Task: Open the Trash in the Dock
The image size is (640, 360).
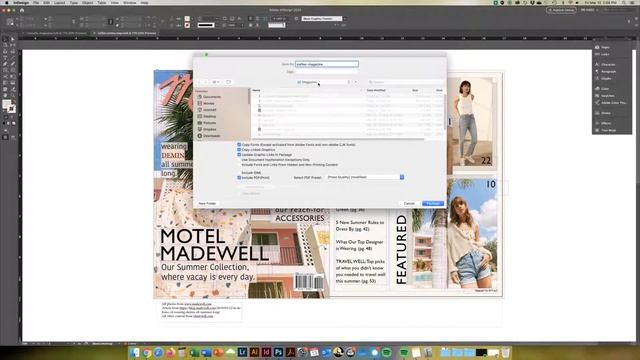Action: click(505, 352)
